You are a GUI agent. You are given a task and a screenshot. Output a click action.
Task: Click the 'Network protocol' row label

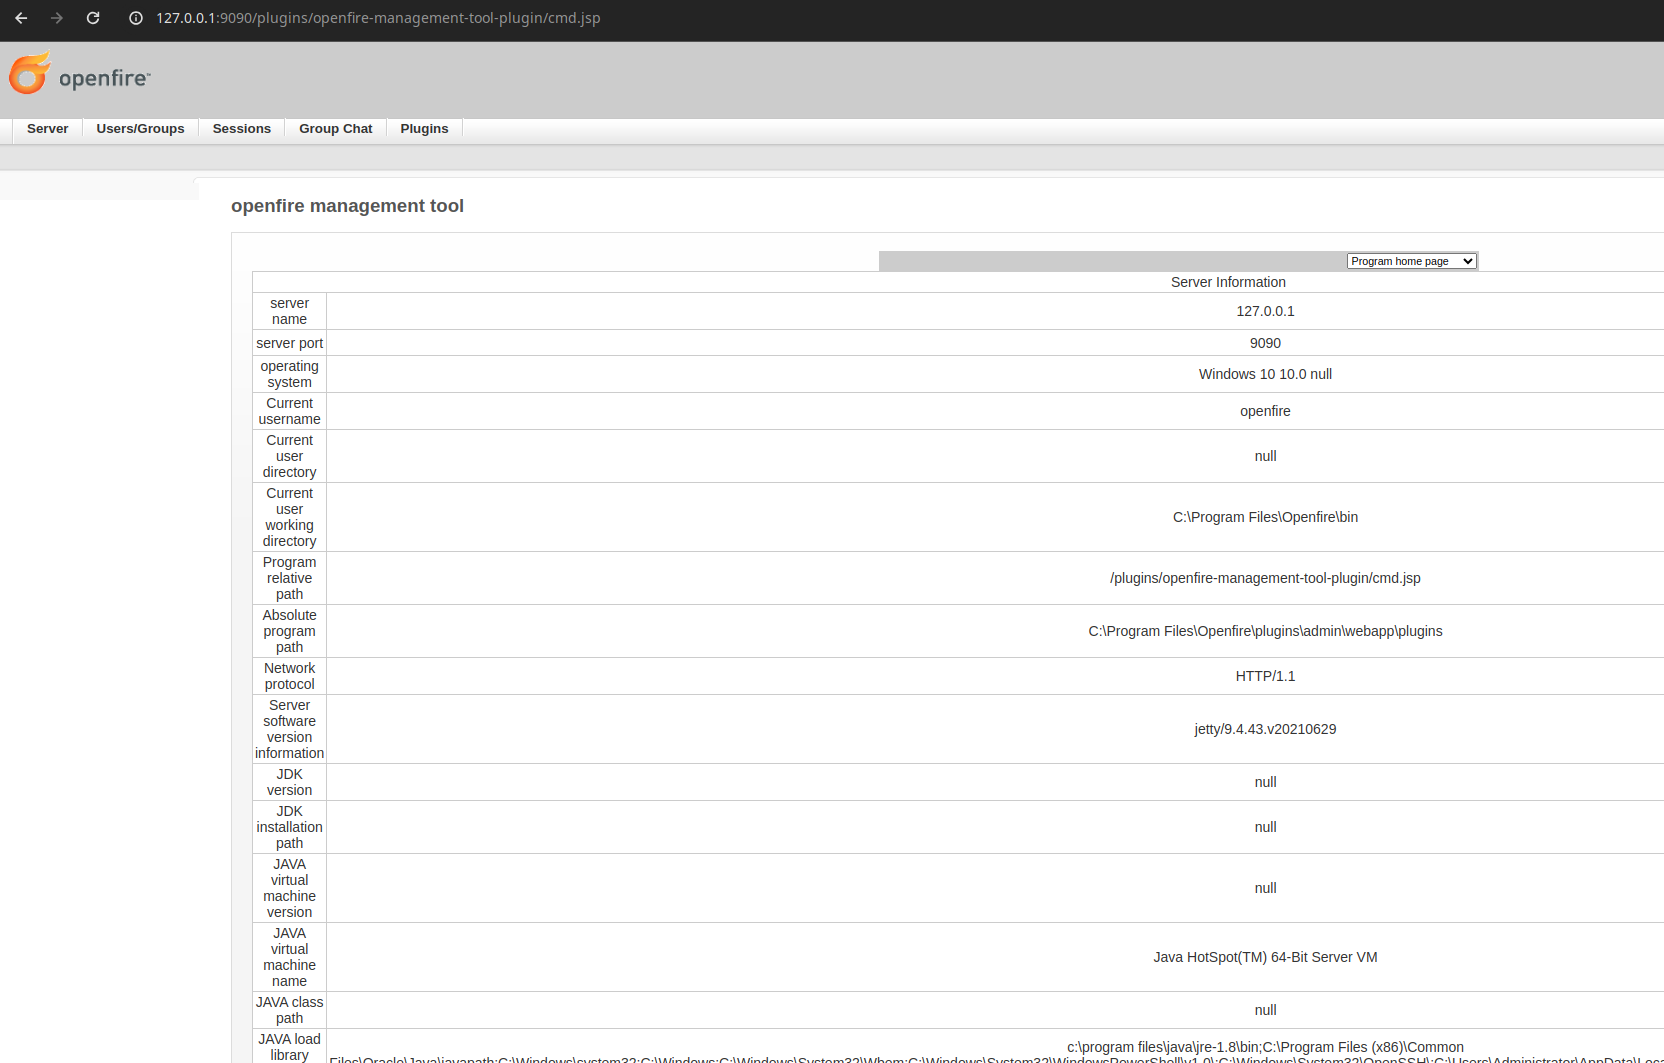click(x=289, y=676)
